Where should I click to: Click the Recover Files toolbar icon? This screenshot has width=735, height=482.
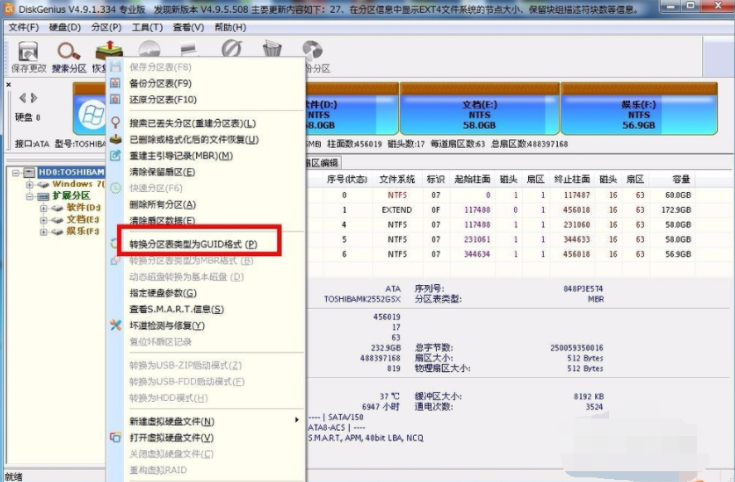coord(109,49)
